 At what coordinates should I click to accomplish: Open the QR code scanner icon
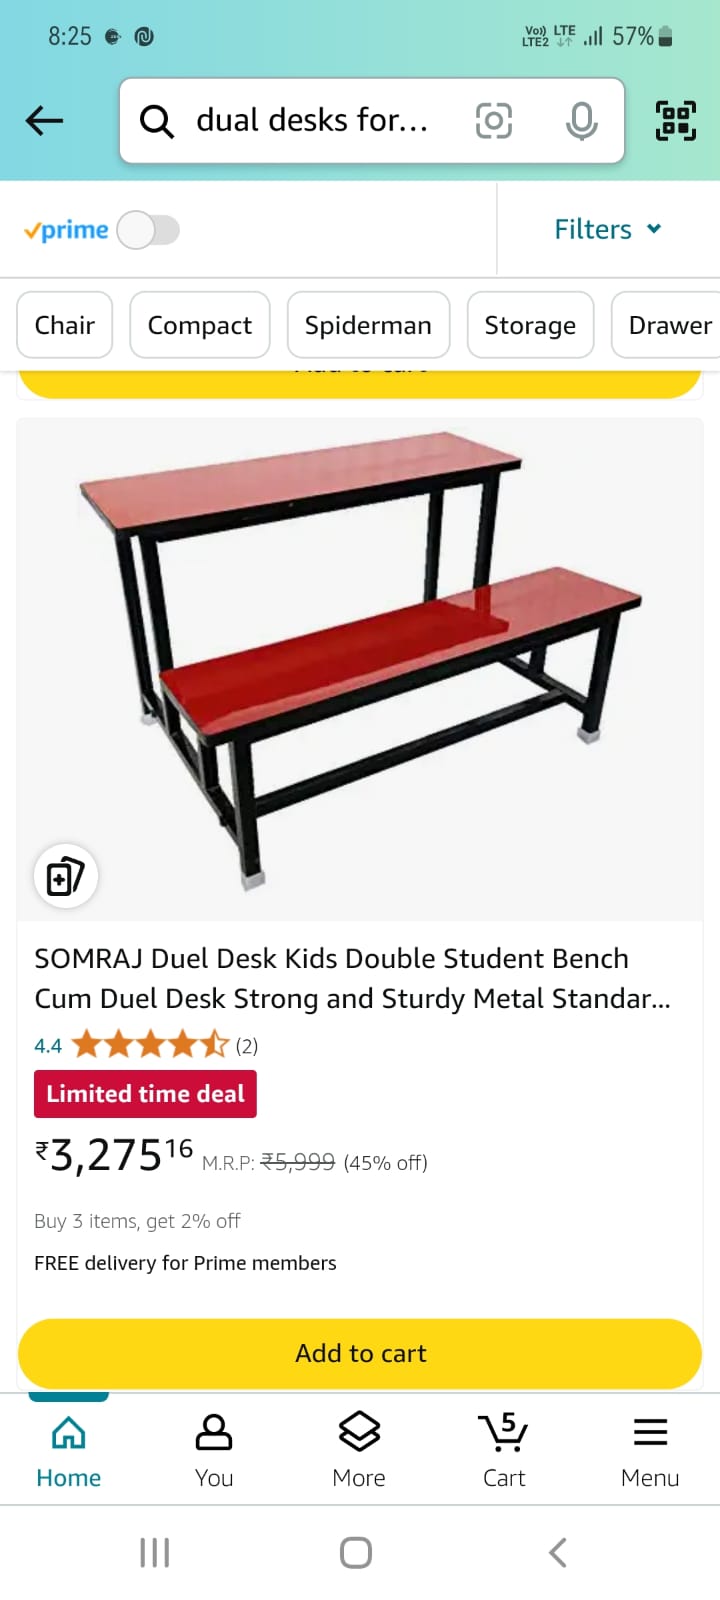click(x=676, y=121)
